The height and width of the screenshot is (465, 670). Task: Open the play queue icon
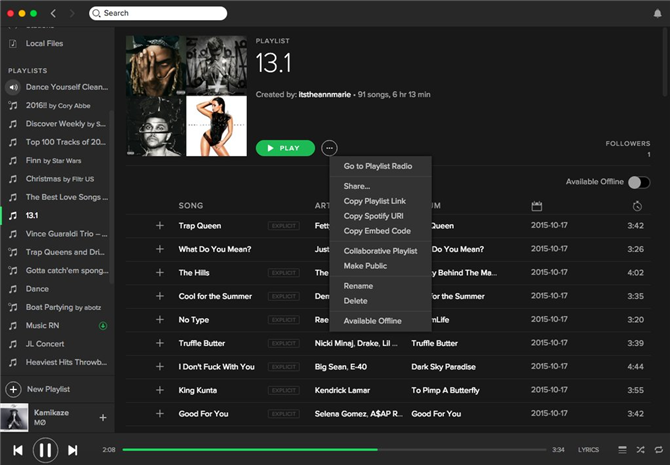(622, 450)
